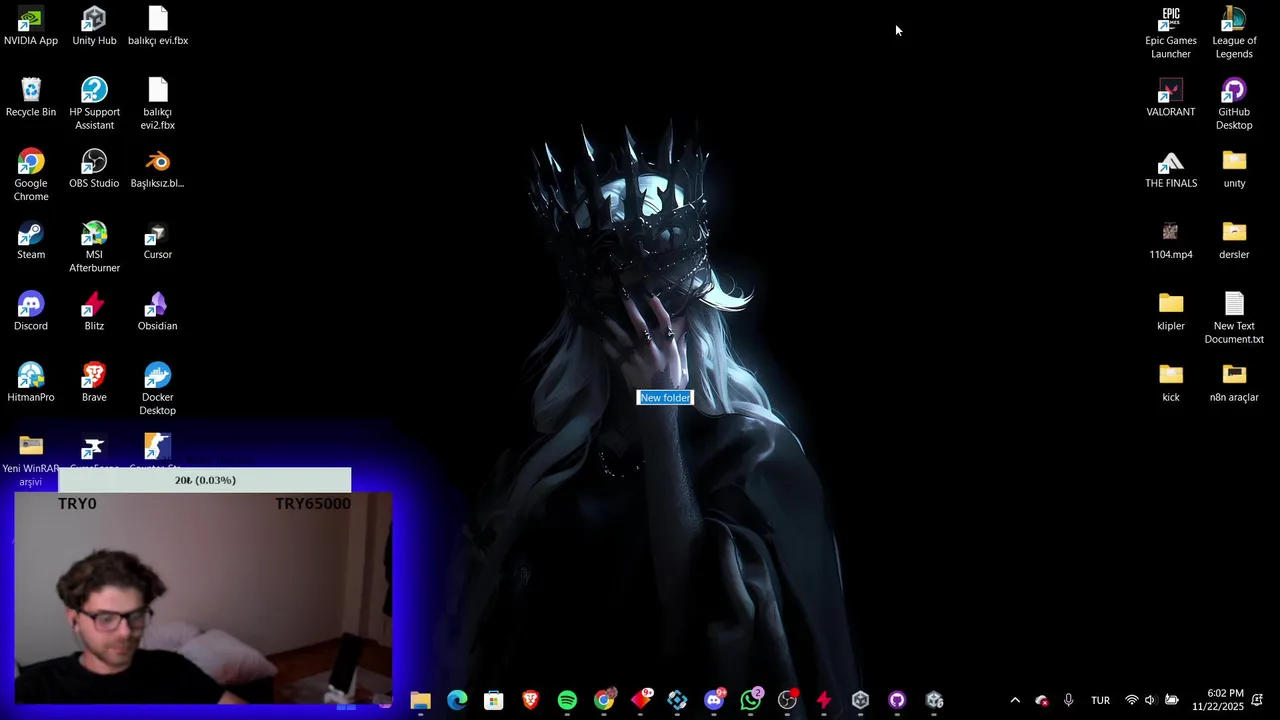This screenshot has width=1280, height=720.
Task: Open Discord desktop shortcut
Action: 31,312
